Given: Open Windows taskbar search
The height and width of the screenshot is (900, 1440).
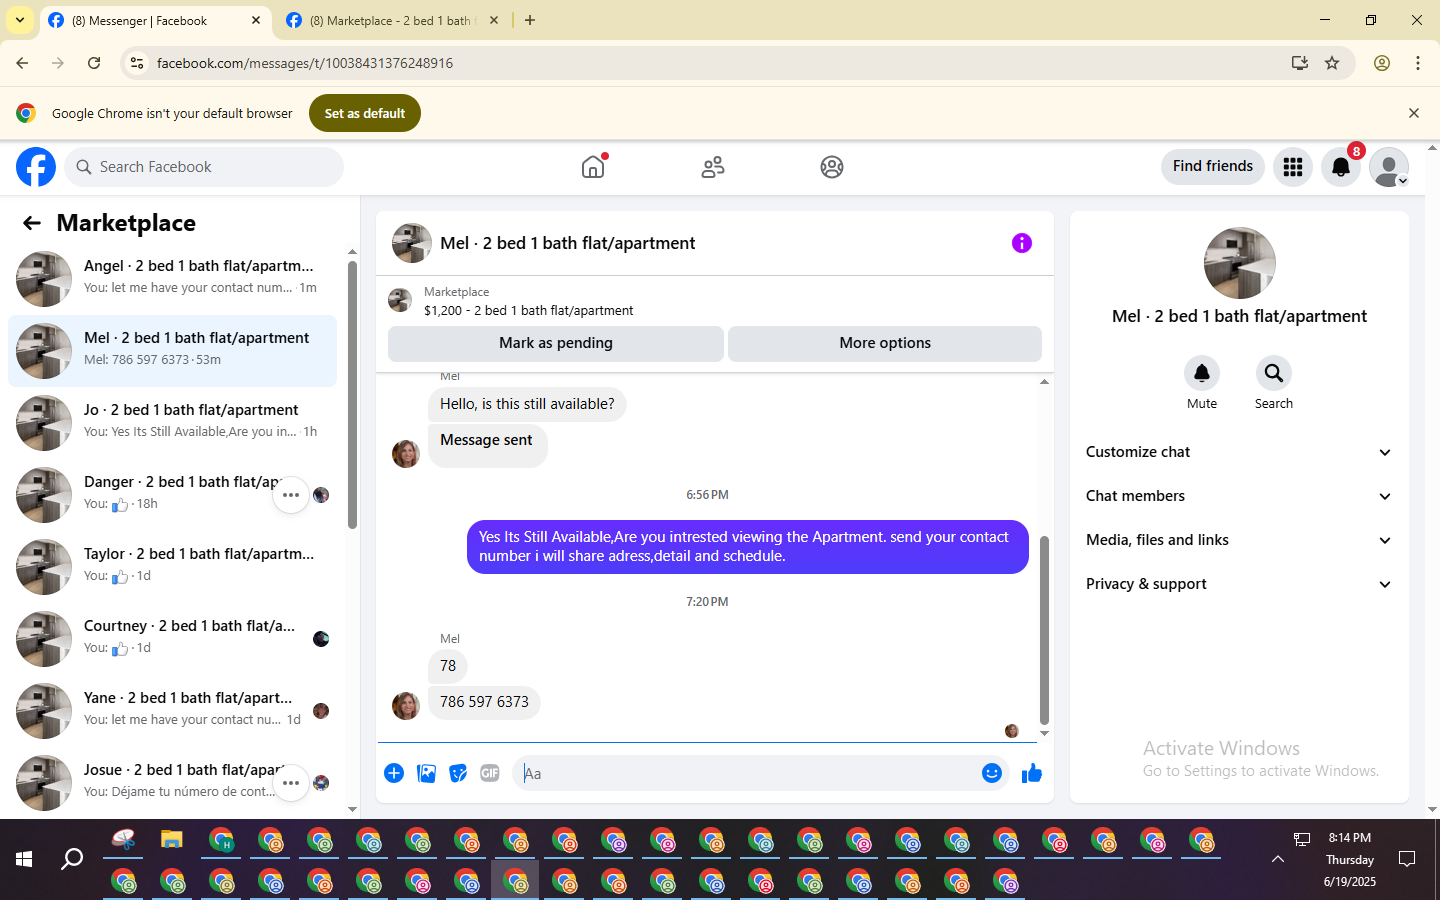Looking at the screenshot, I should point(72,859).
